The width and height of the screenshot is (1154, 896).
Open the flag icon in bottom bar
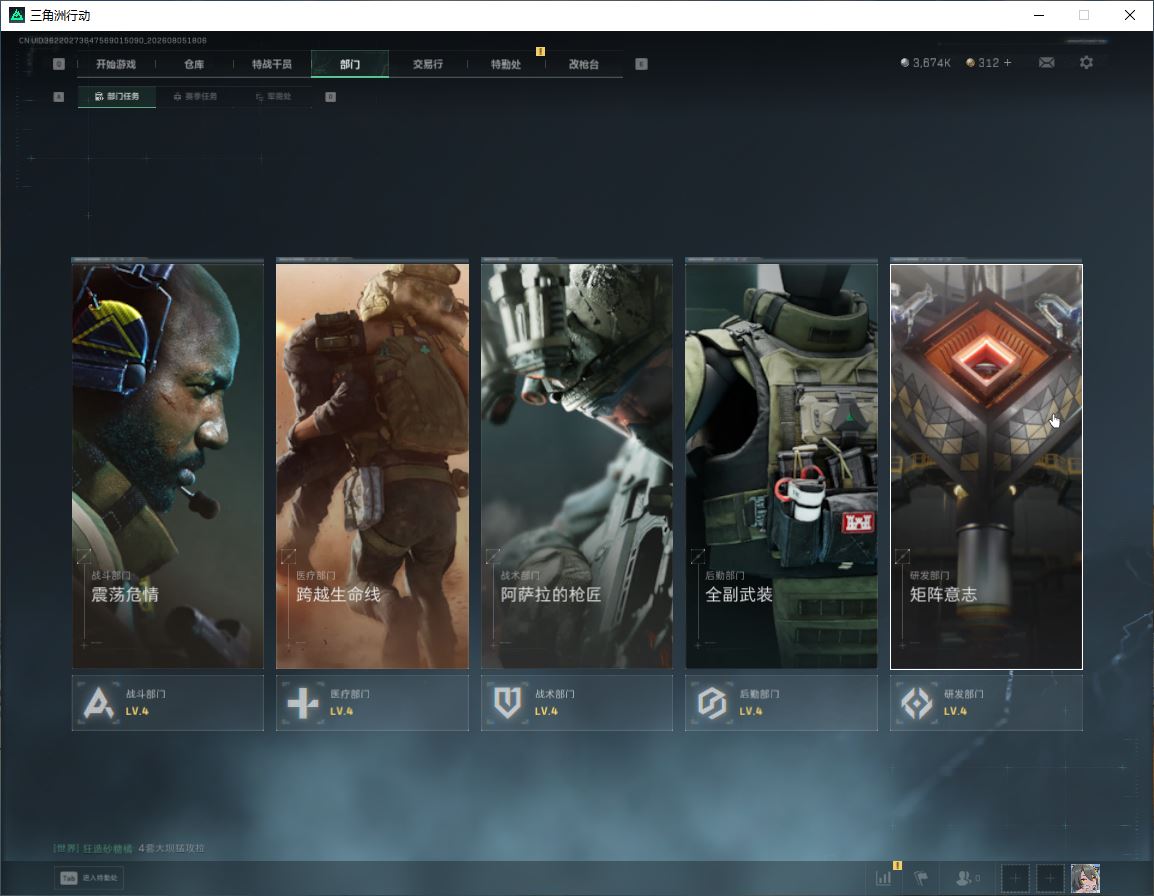coord(921,878)
